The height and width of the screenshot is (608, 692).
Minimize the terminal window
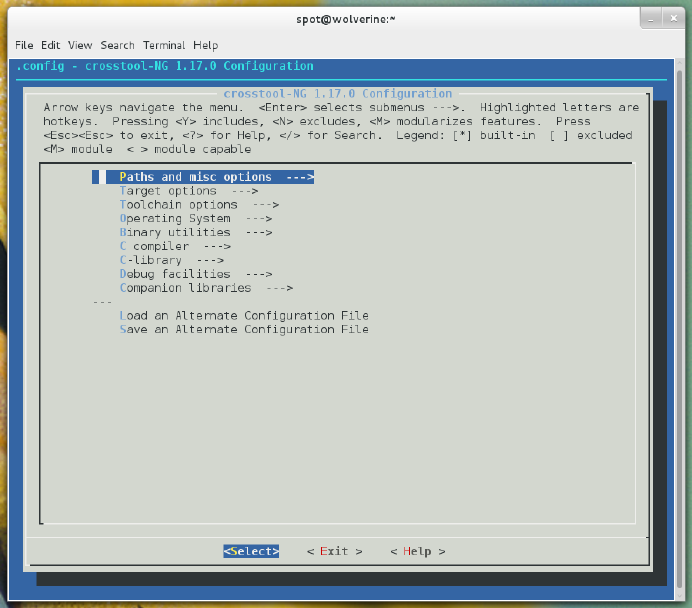click(651, 19)
